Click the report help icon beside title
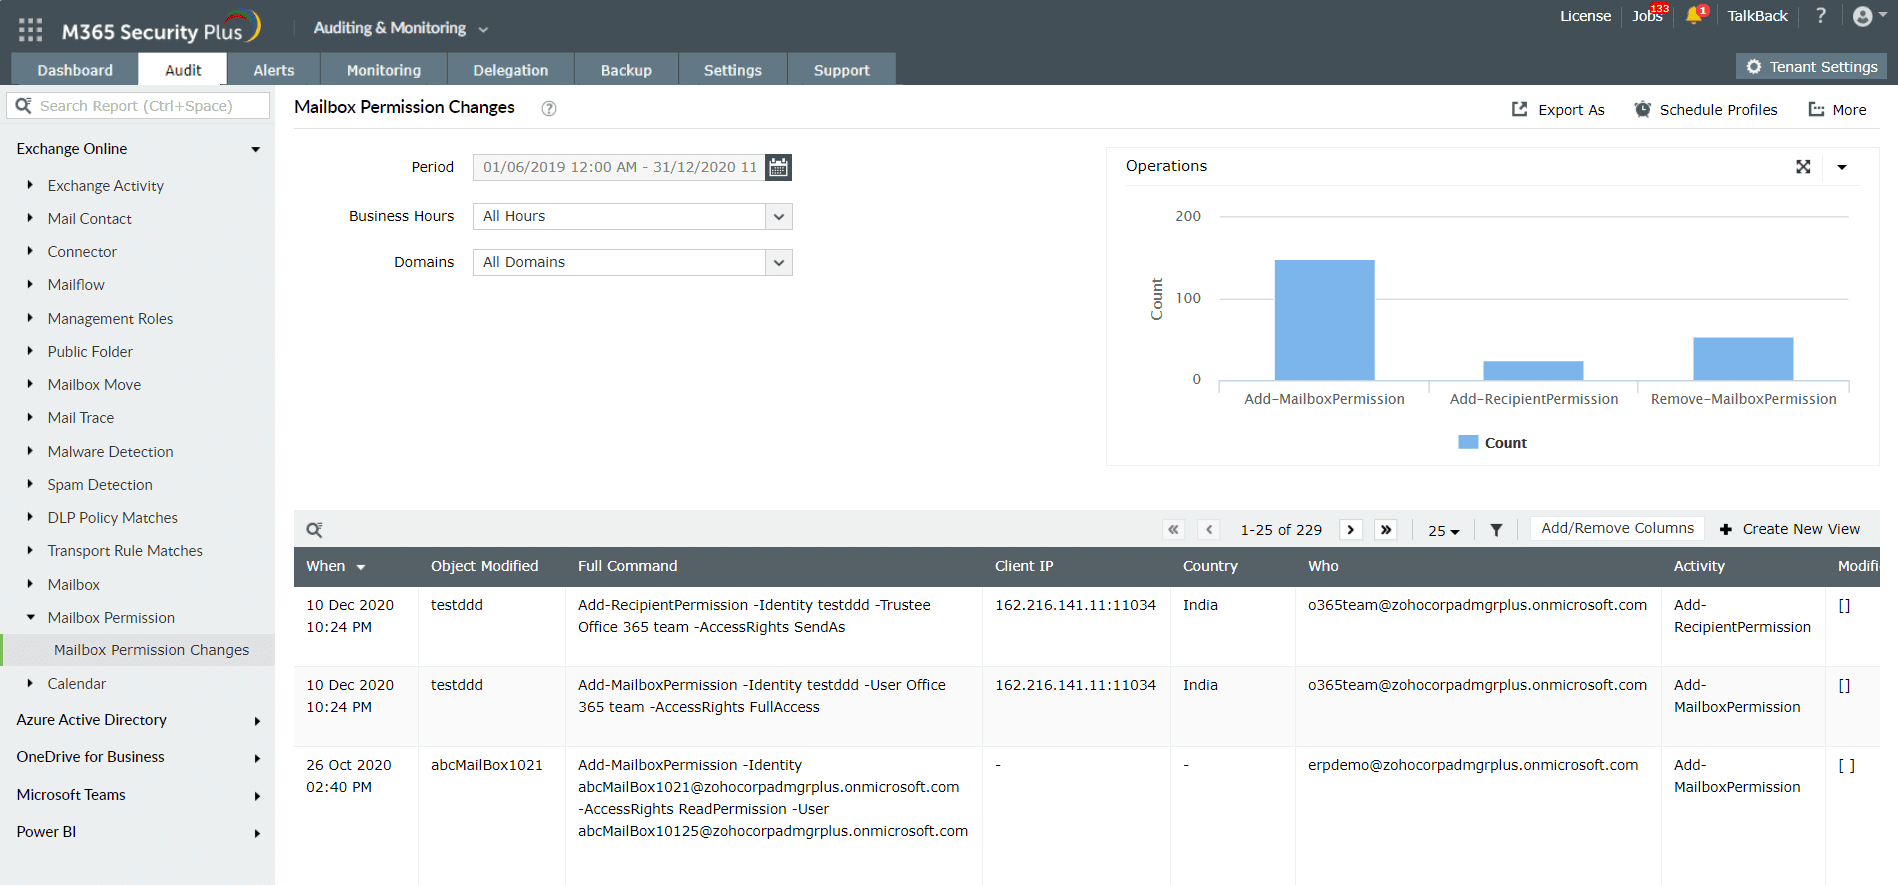 549,108
